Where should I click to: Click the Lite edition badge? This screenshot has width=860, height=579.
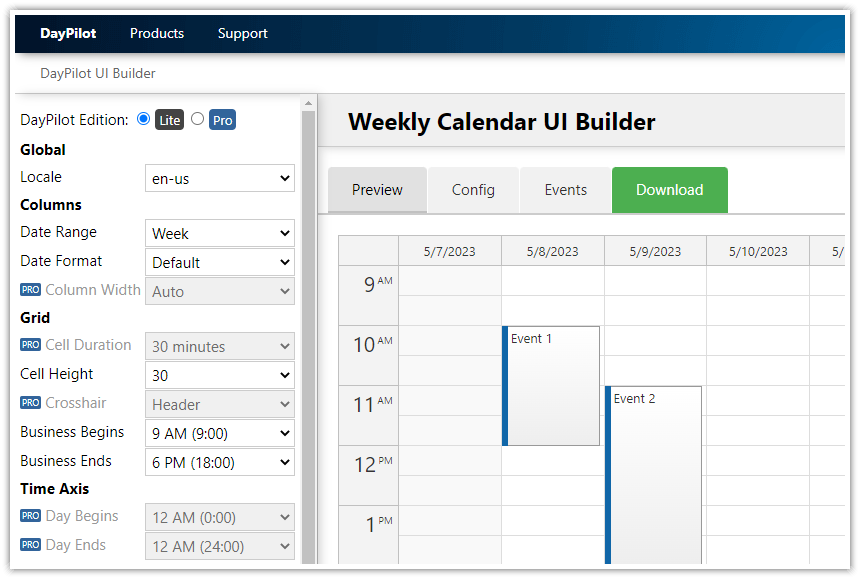(169, 119)
